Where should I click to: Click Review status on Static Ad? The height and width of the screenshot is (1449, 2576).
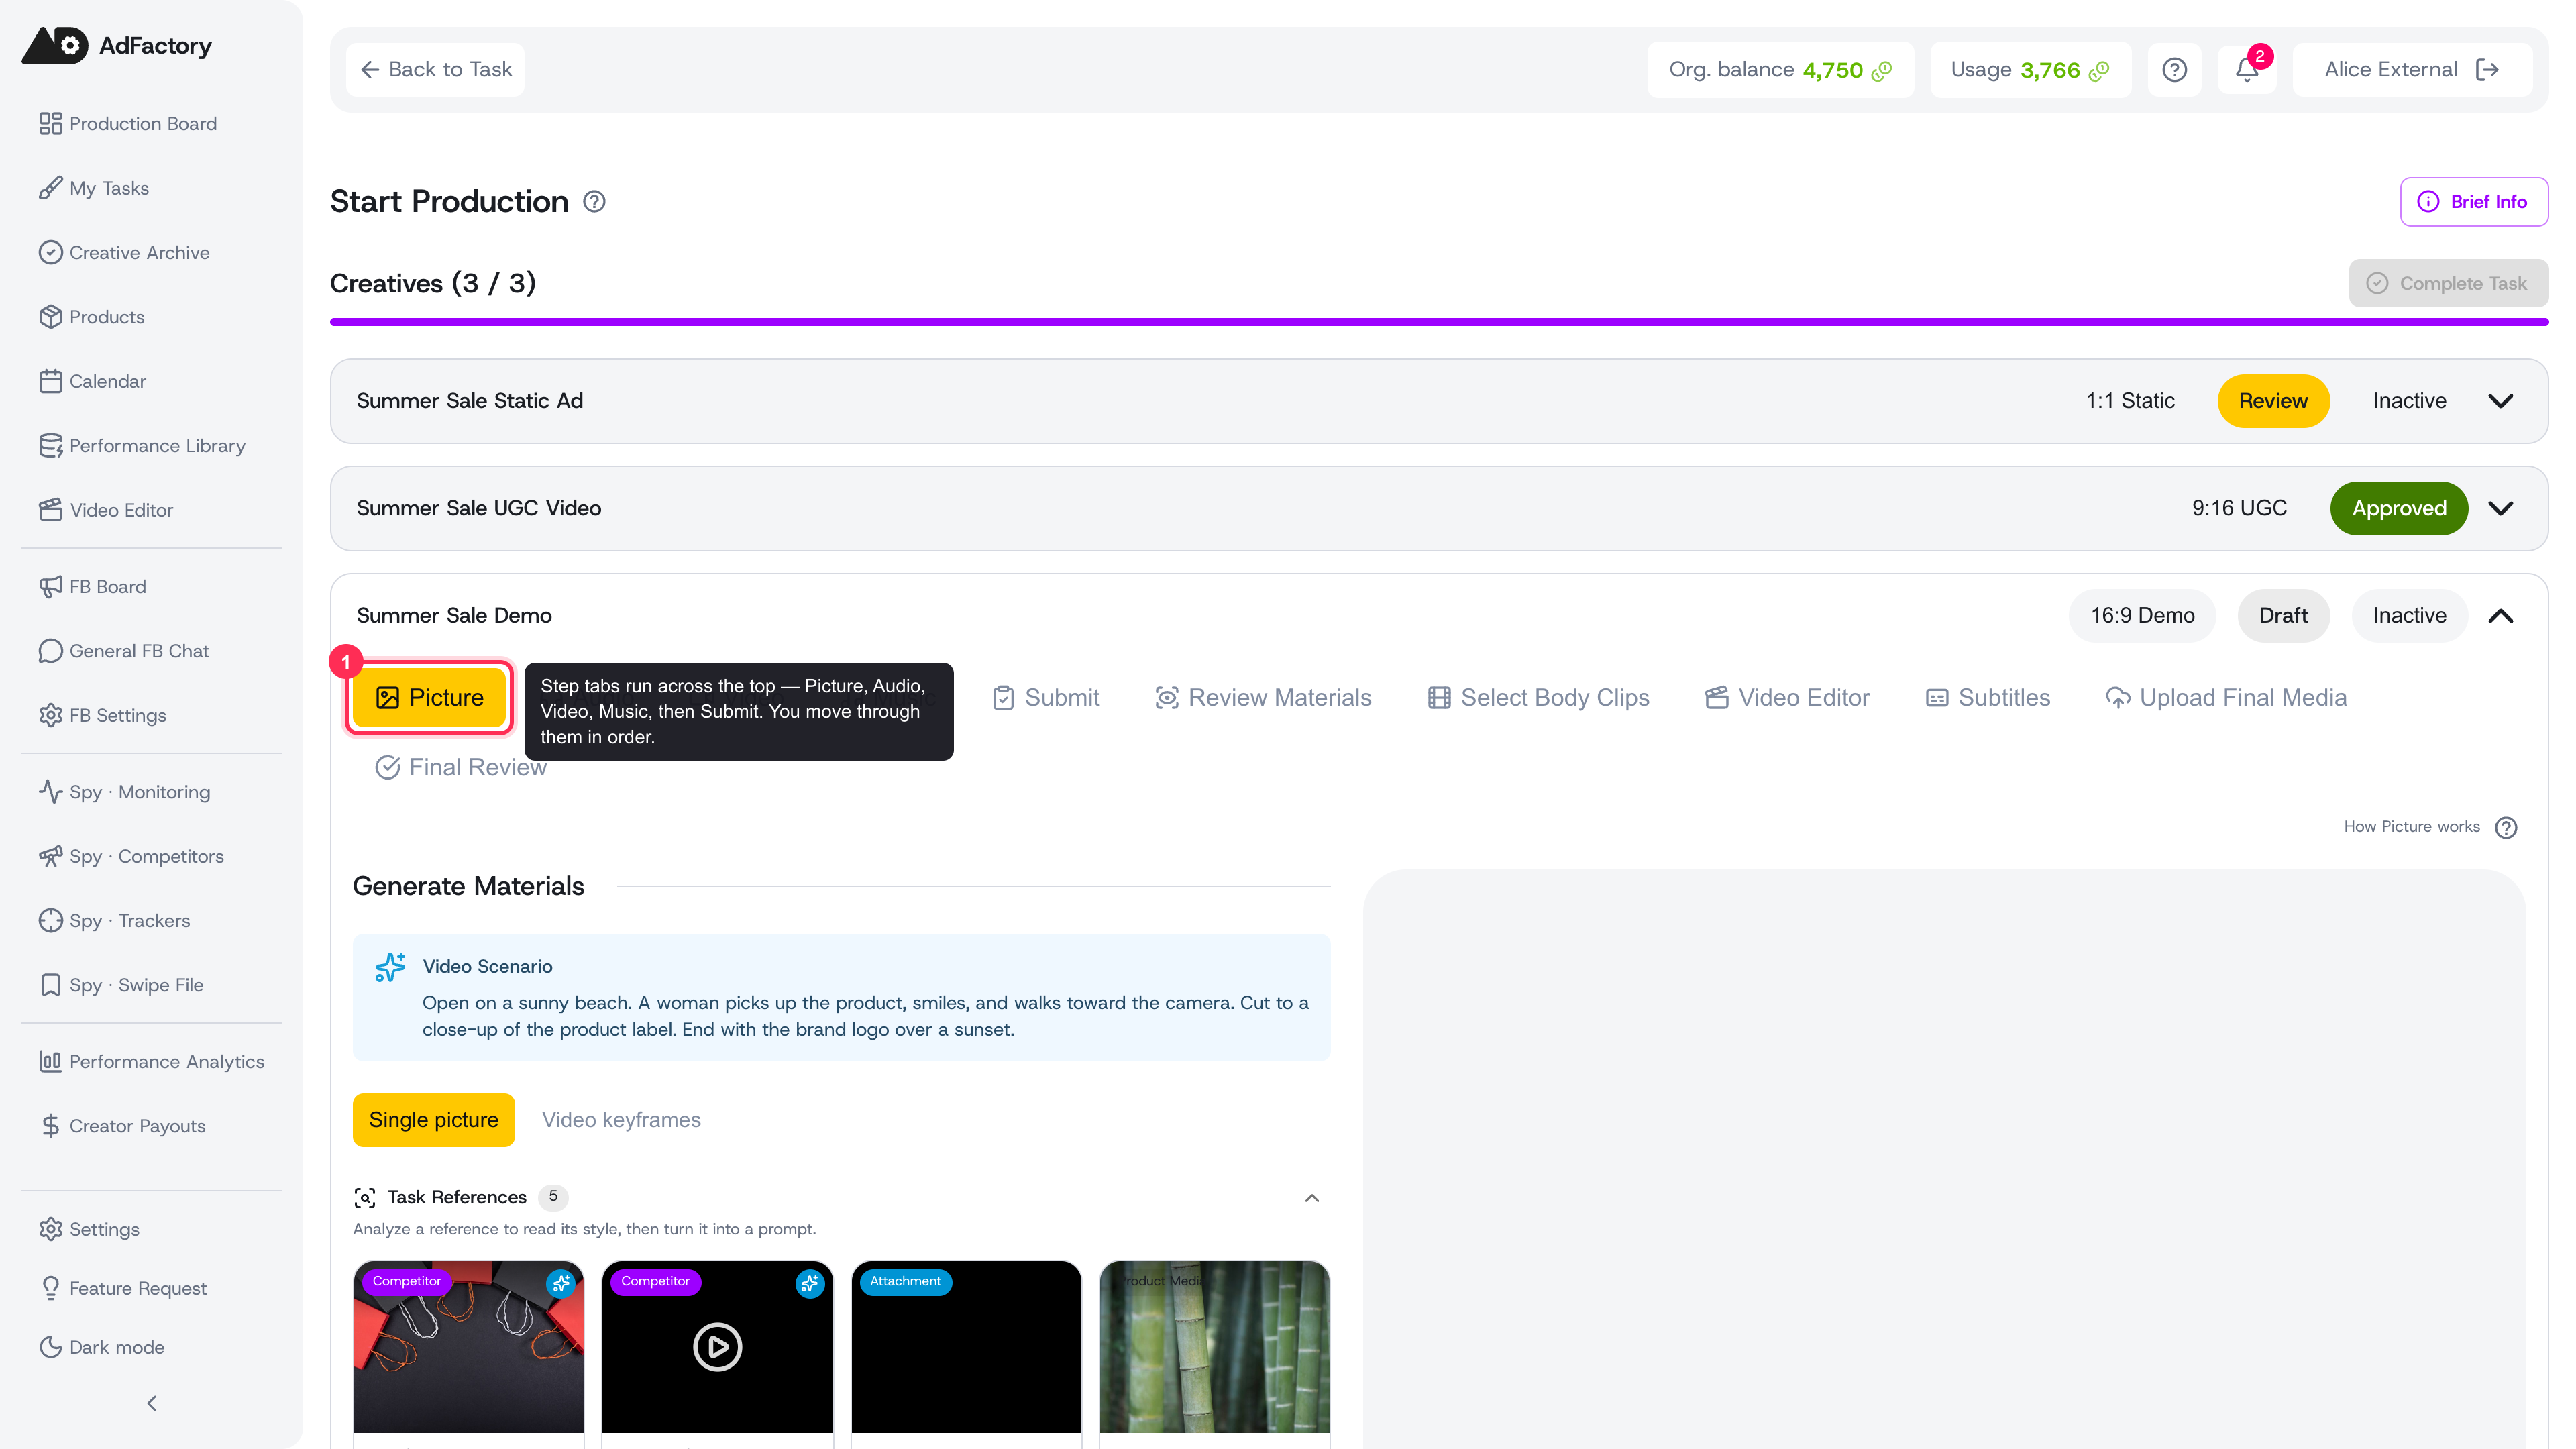tap(2273, 401)
